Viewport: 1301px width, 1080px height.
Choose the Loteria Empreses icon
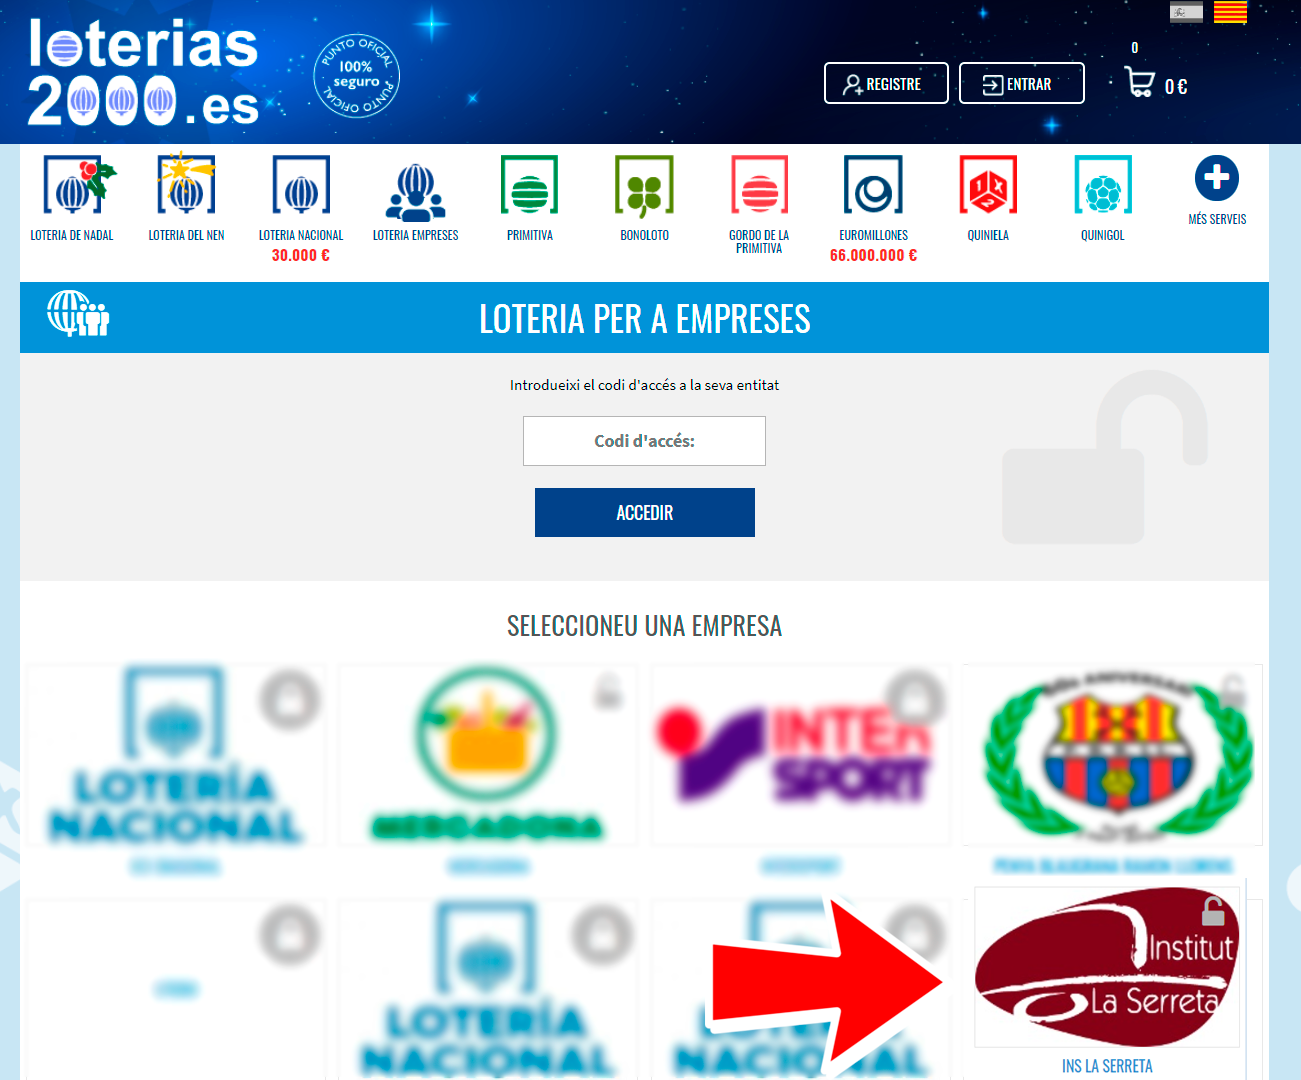tap(415, 192)
